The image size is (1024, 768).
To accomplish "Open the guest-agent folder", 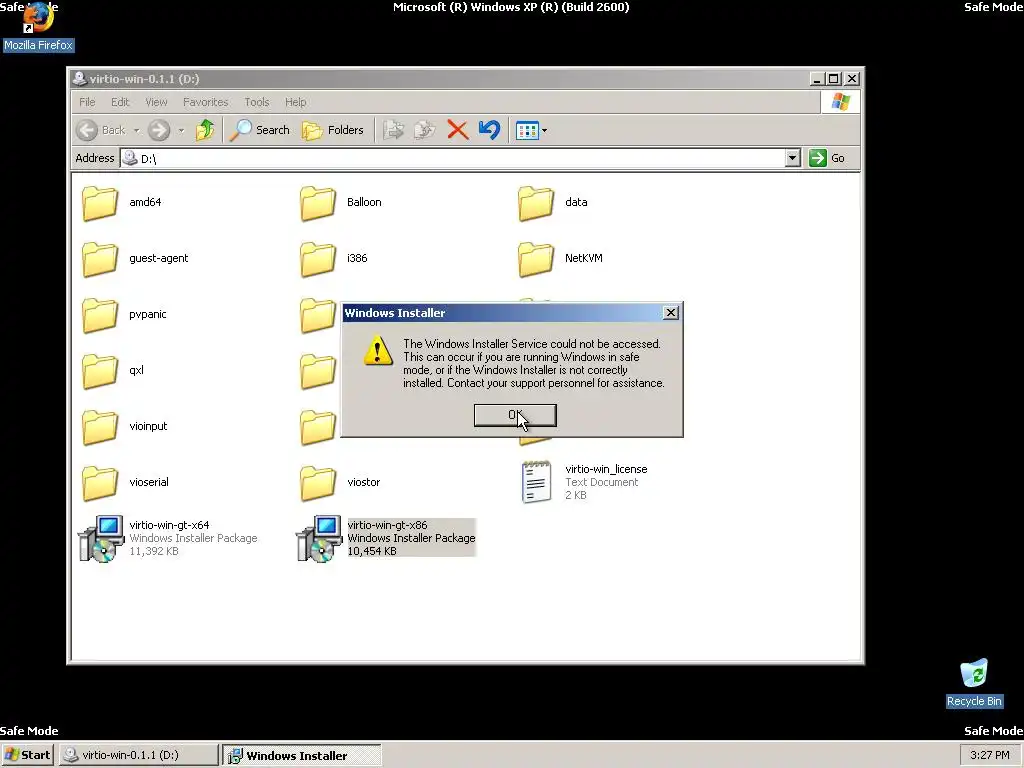I will pos(135,259).
